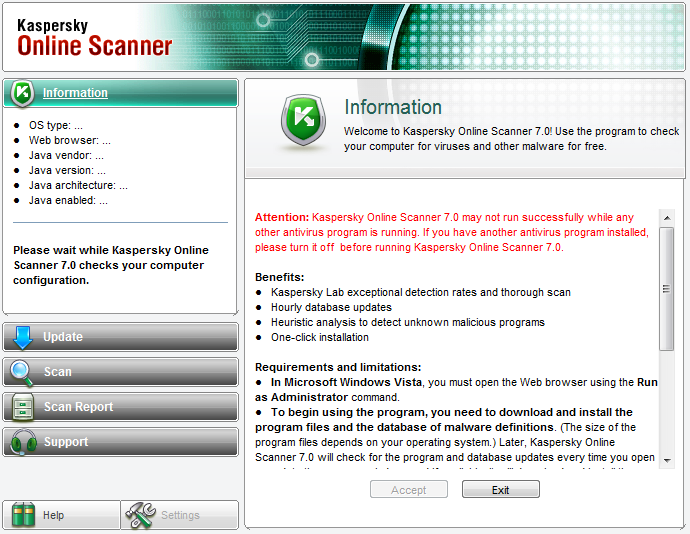This screenshot has height=534, width=690.
Task: Click the large green shield logo in Information header
Action: click(304, 119)
